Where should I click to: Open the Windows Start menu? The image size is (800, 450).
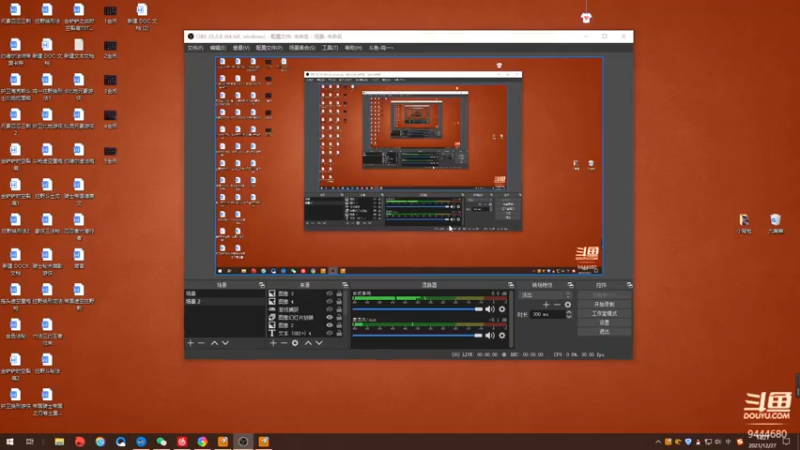[10, 442]
